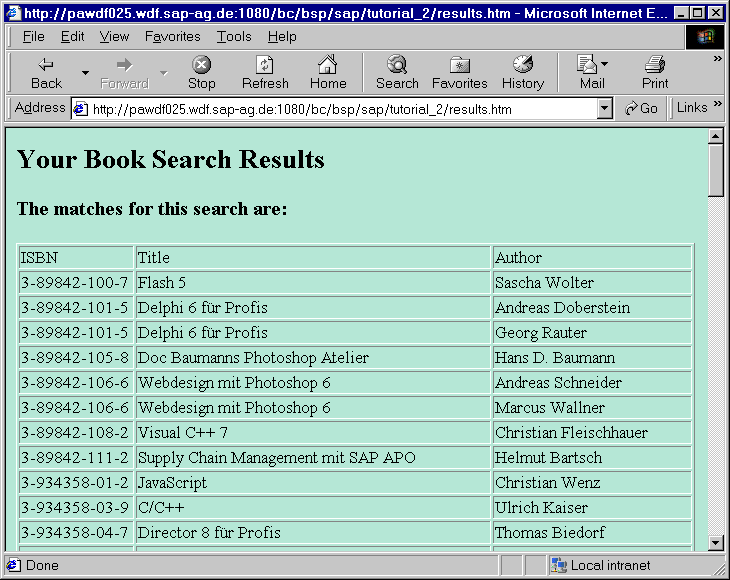The height and width of the screenshot is (580, 730).
Task: Click 'Supply Chain Management mit SAP APO'
Action: click(x=313, y=458)
